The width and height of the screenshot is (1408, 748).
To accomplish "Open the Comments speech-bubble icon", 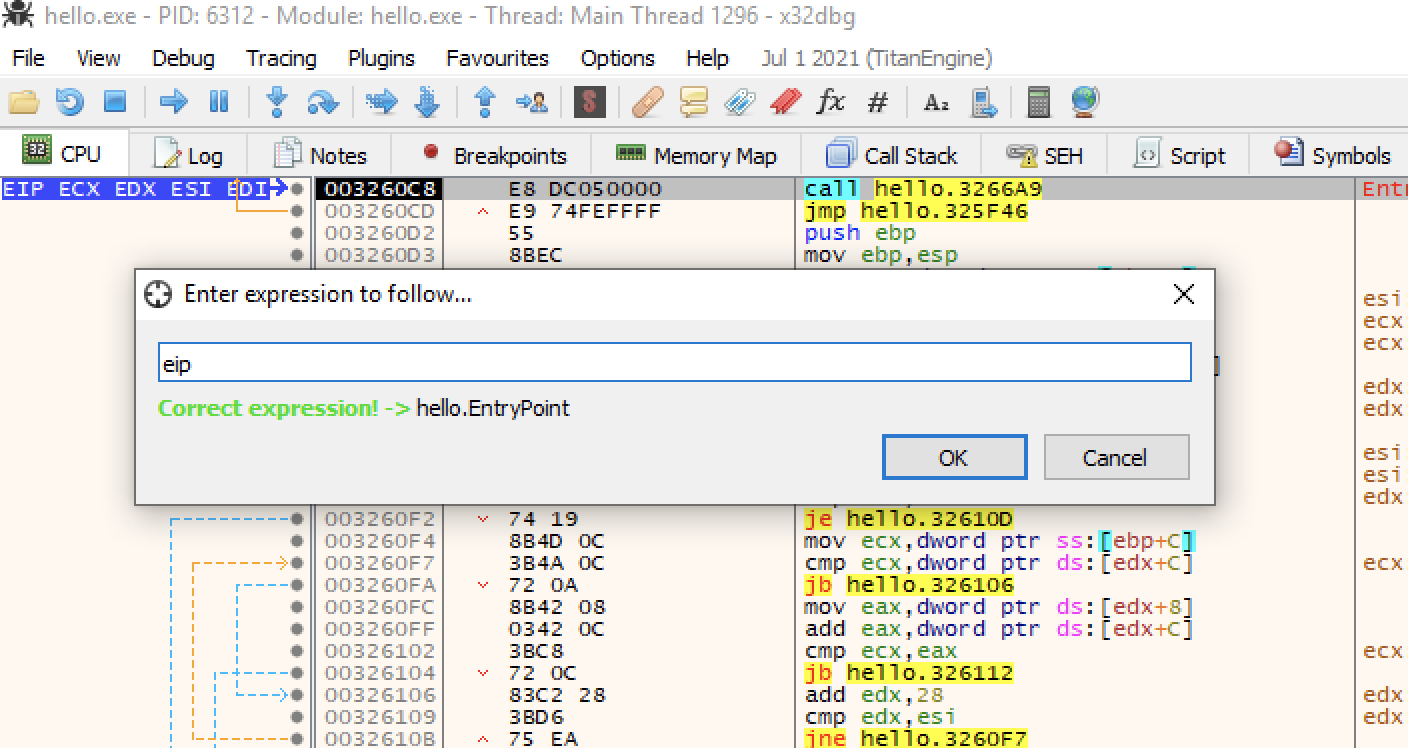I will pyautogui.click(x=693, y=101).
